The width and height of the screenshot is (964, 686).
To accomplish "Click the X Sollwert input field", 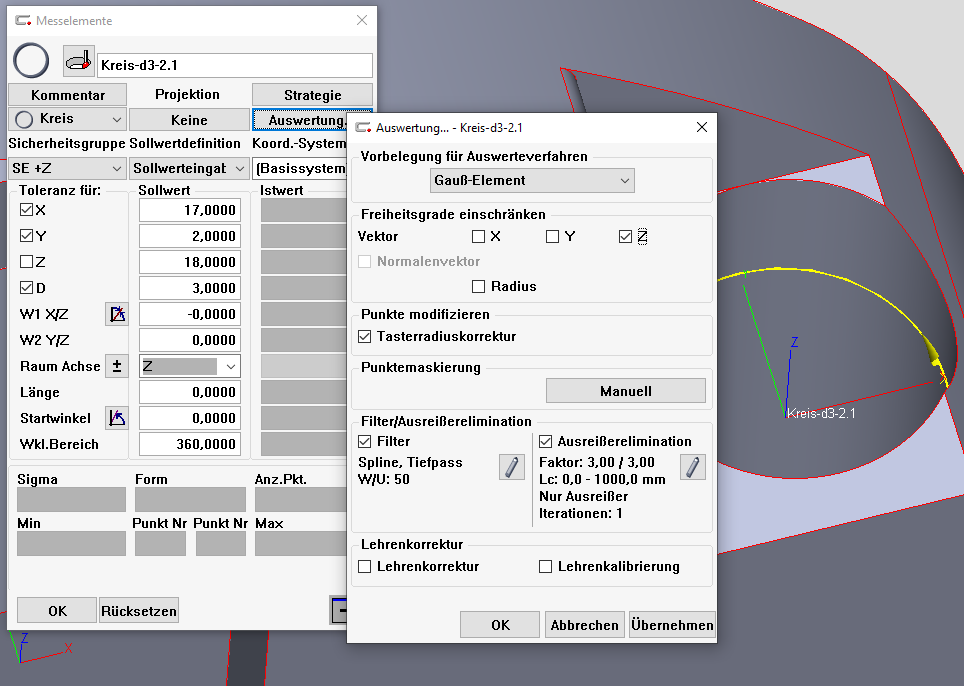I will 190,210.
